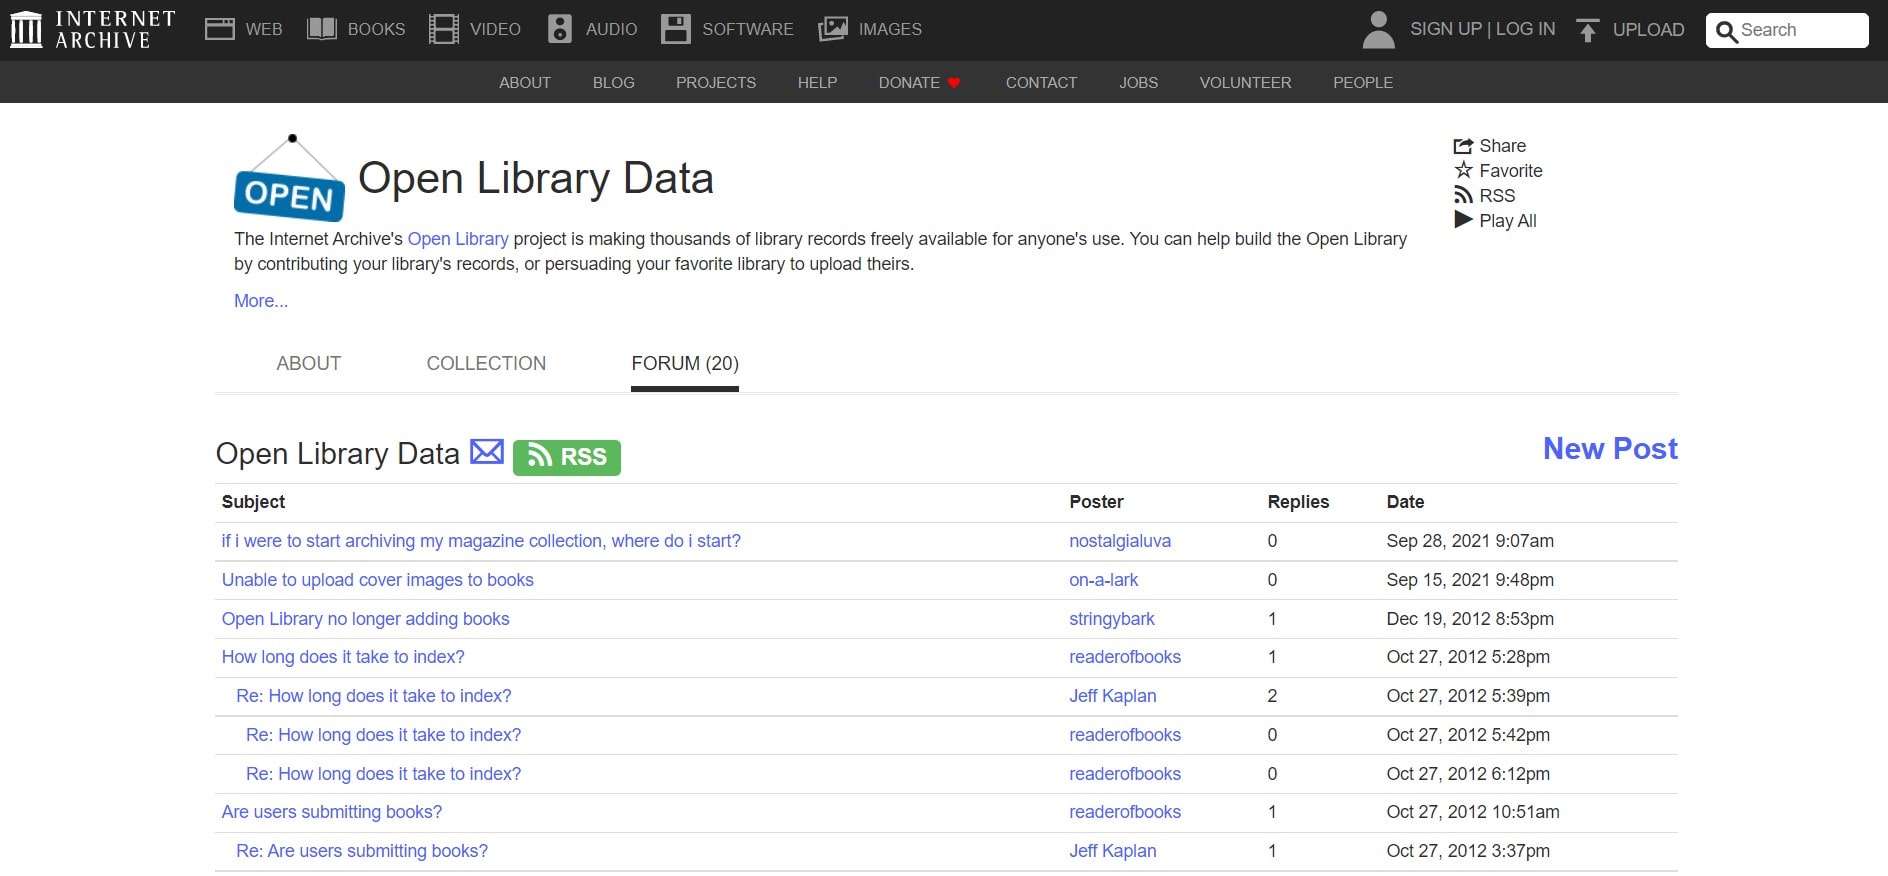The width and height of the screenshot is (1888, 876).
Task: Open Jeff Kaplan's reply about indexing
Action: pos(374,696)
